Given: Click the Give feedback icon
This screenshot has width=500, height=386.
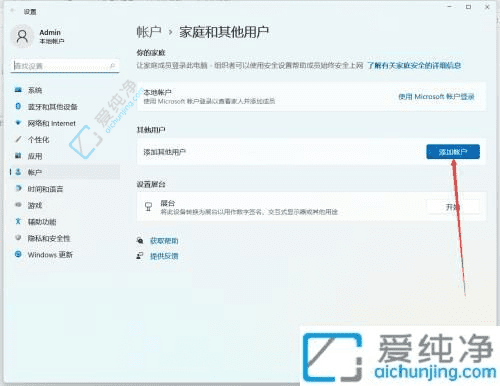Looking at the screenshot, I should pos(140,256).
